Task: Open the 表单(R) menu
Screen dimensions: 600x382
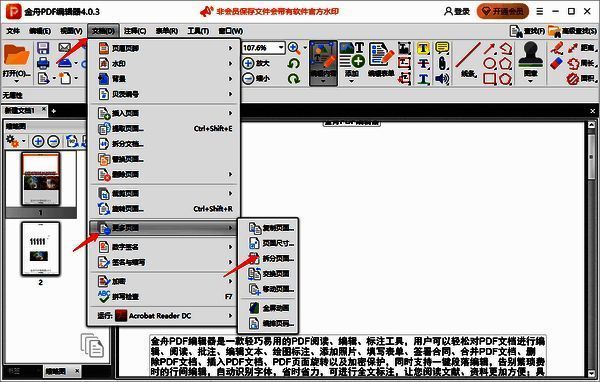Action: pyautogui.click(x=166, y=31)
